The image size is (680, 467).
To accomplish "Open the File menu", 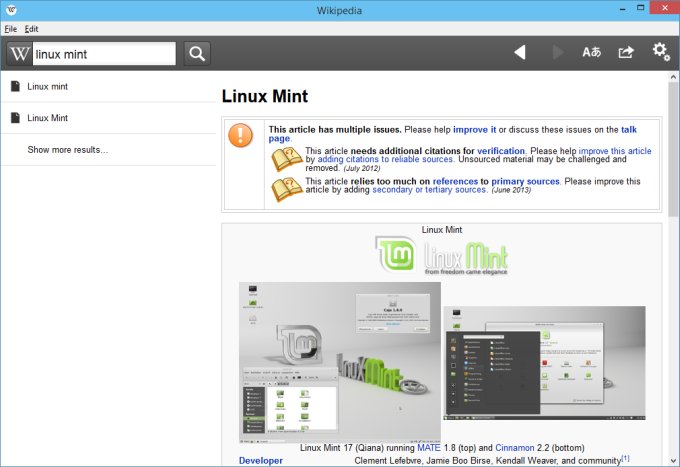I will 11,29.
